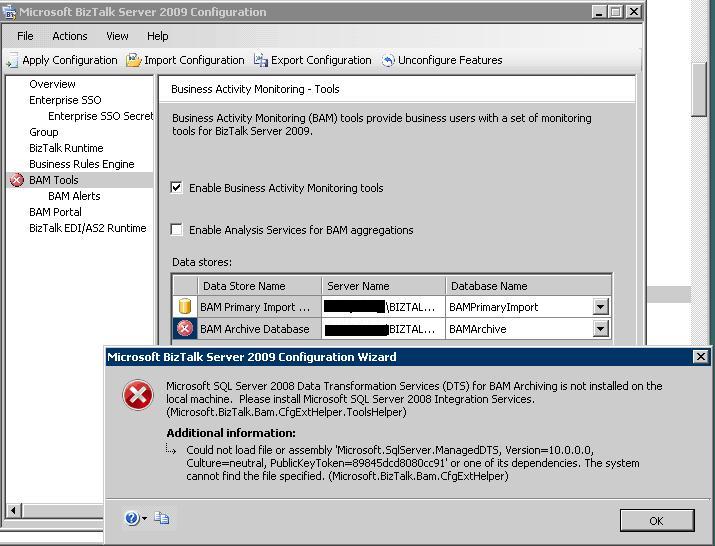Toggle Enable Analysis Services for BAM aggregations
715x546 pixels.
[x=176, y=229]
